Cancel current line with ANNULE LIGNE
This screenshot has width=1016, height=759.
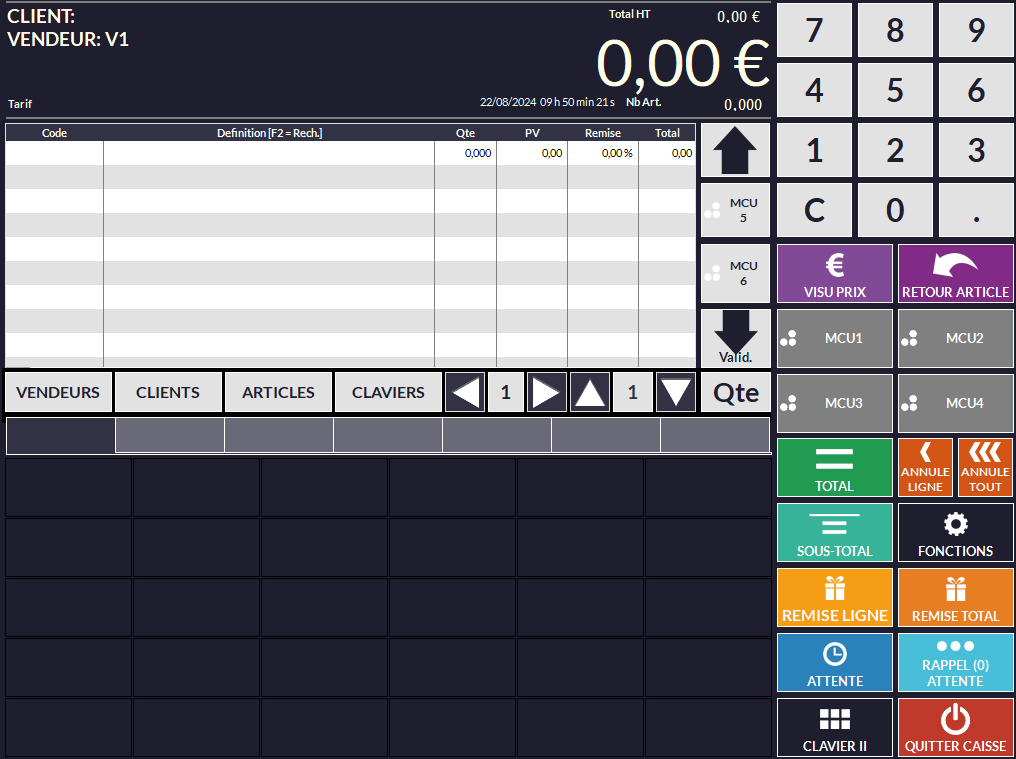pyautogui.click(x=925, y=468)
